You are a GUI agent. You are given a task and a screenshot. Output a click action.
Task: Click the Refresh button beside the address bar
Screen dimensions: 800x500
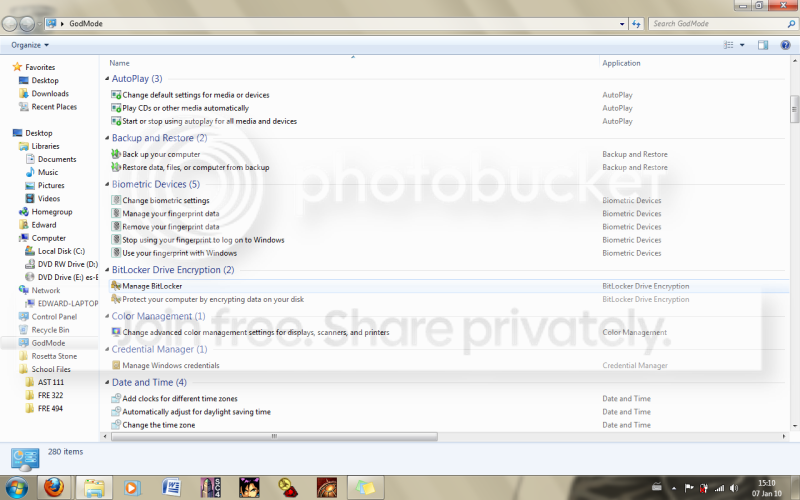(636, 22)
